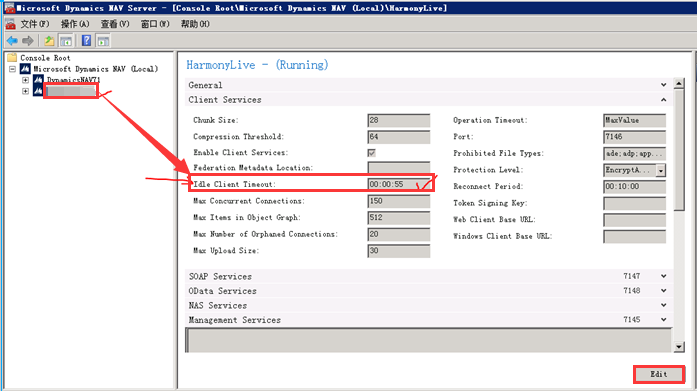Screen dimensions: 697x391
Task: Click the DynamicsNAV71 instance icon
Action: coord(38,80)
